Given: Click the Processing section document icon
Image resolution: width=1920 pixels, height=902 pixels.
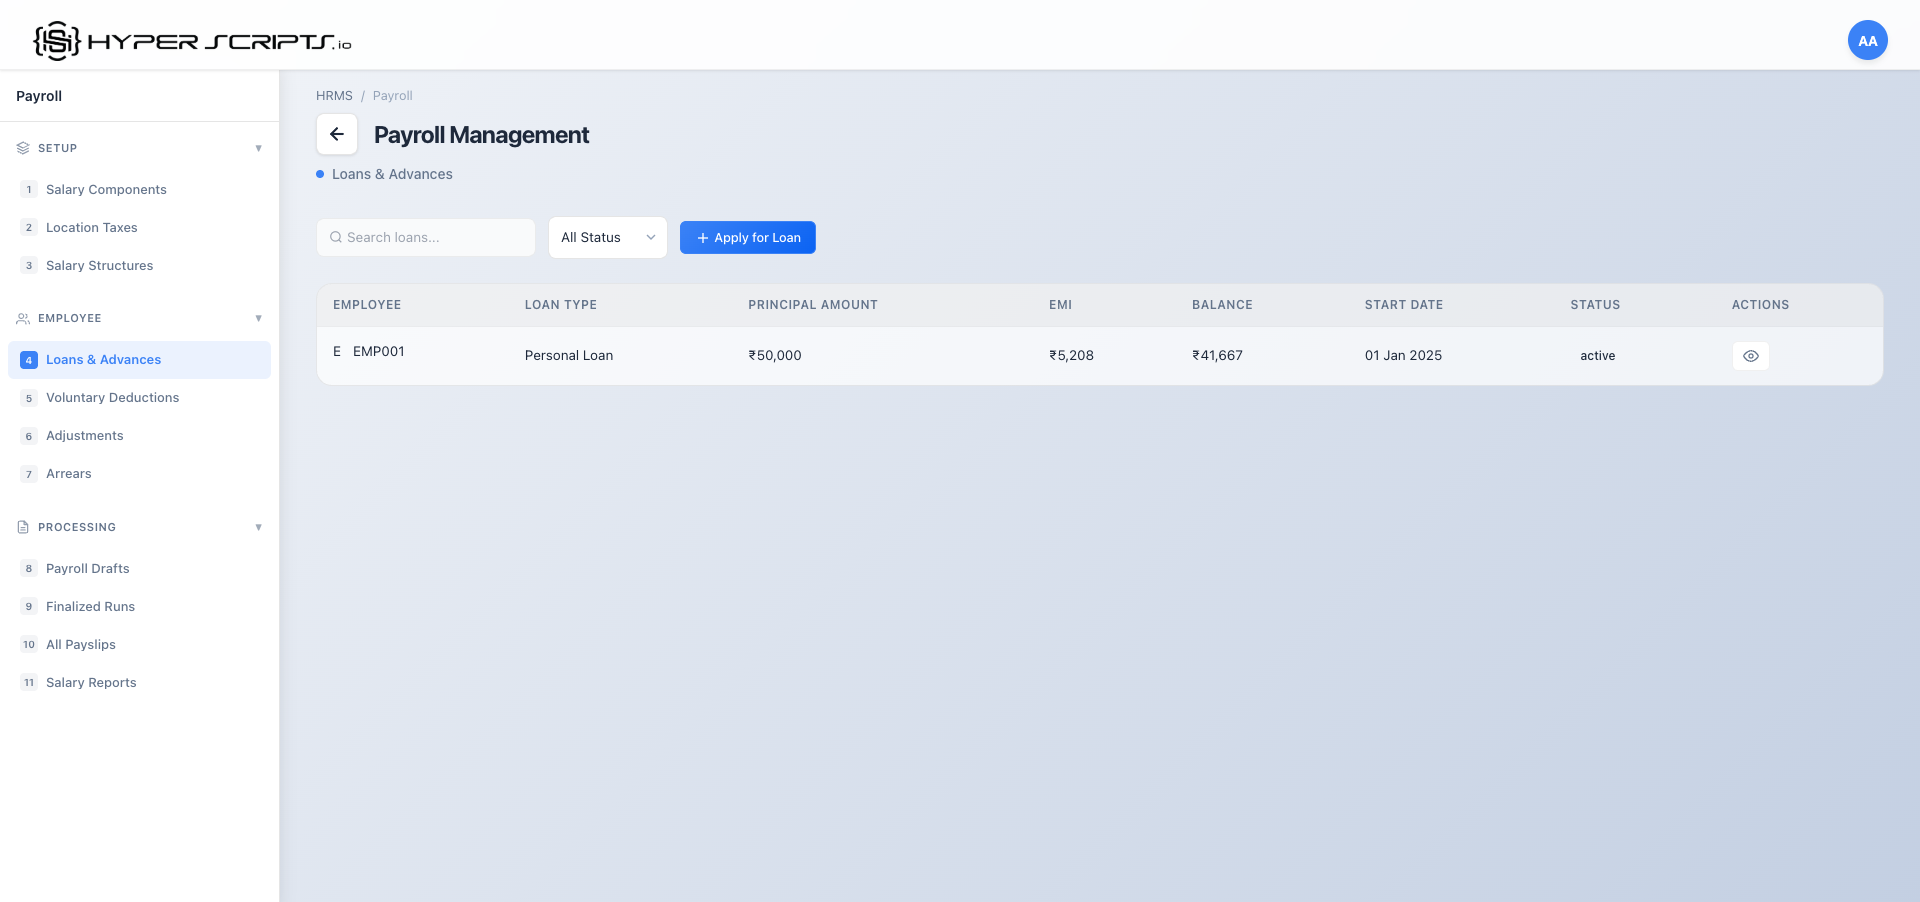Looking at the screenshot, I should point(22,527).
